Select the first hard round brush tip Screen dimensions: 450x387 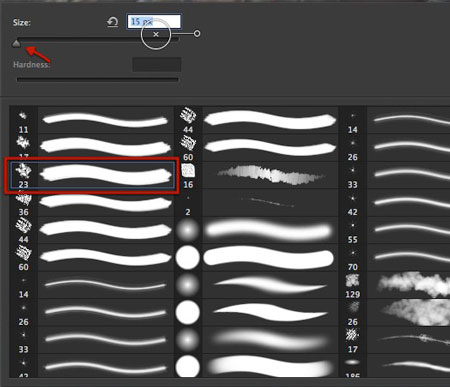[187, 258]
